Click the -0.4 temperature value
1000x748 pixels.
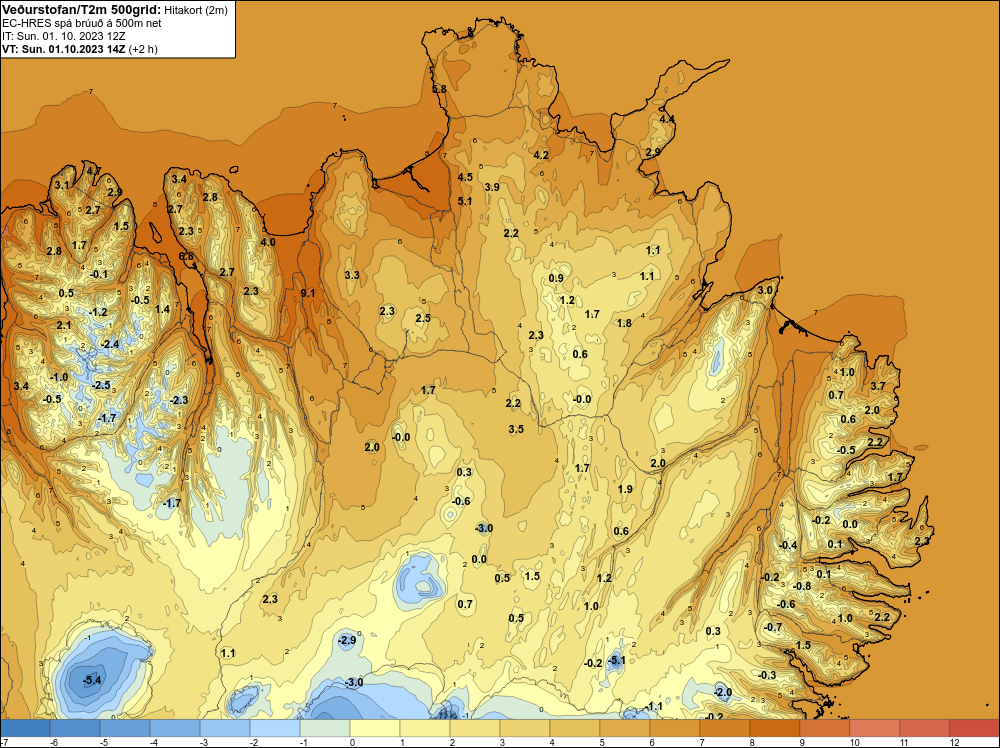(x=788, y=545)
